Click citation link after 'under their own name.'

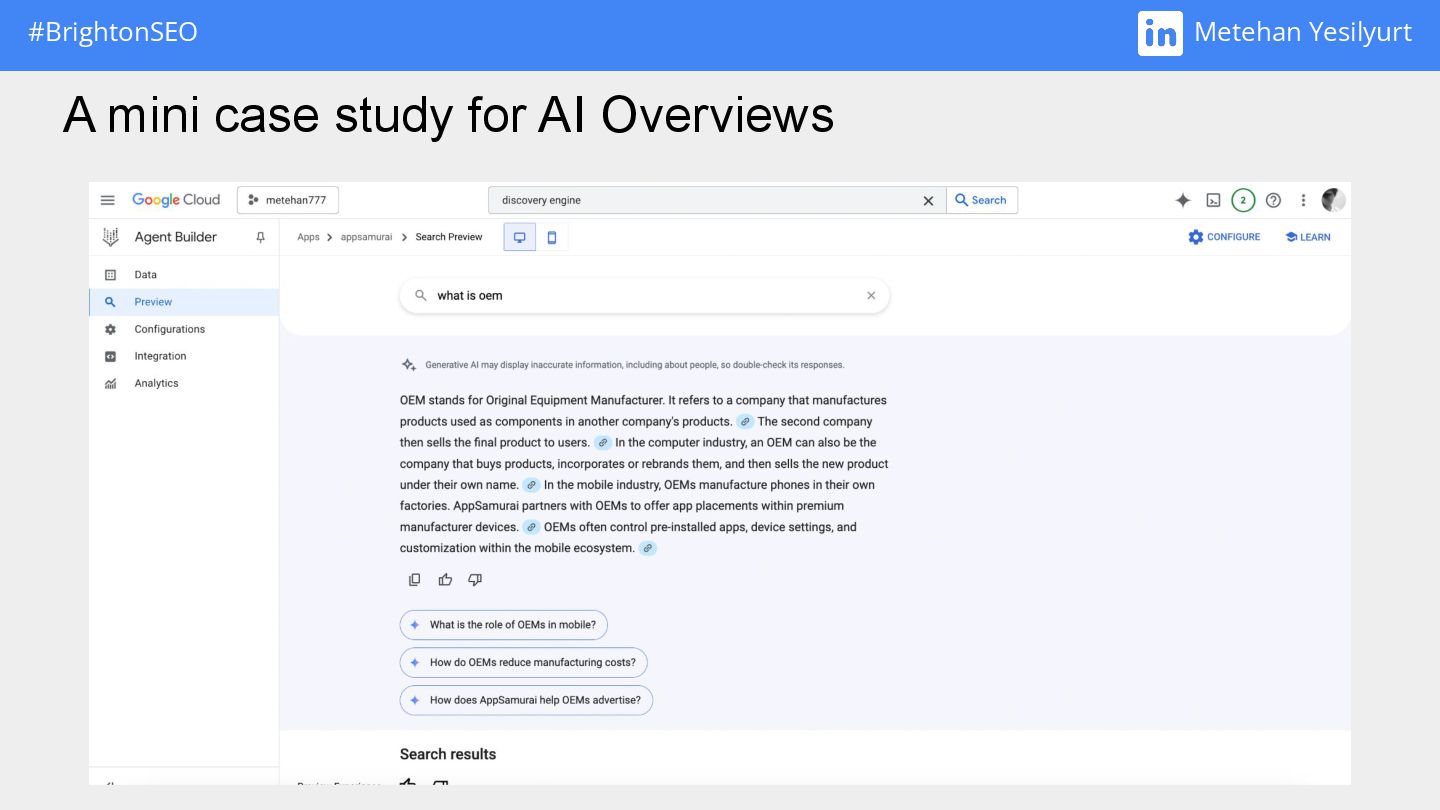[x=532, y=485]
